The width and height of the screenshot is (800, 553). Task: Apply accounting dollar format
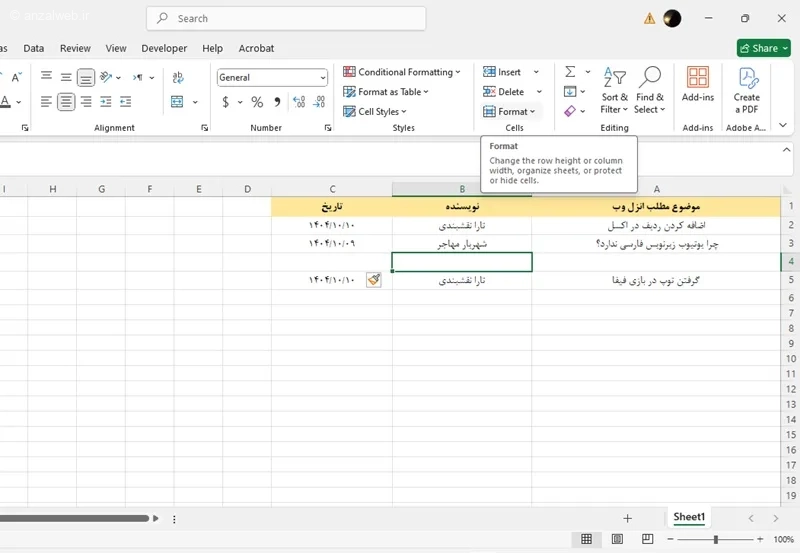[226, 102]
